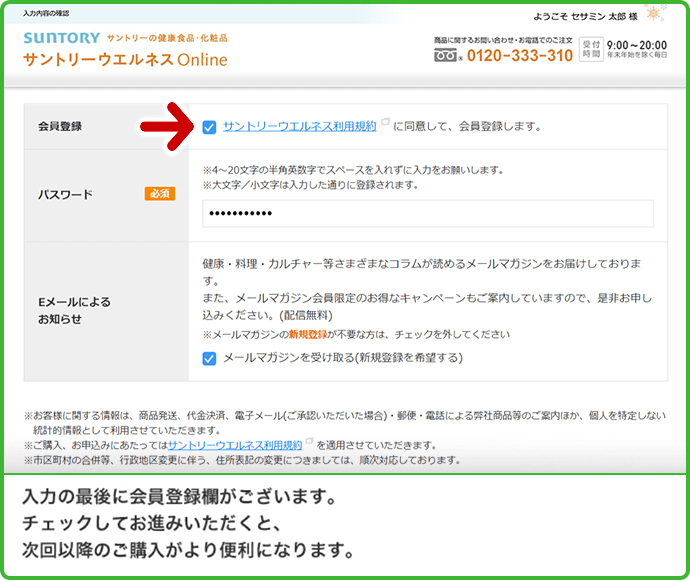
Task: Click 9:00～20:00 reception hours text
Action: [x=637, y=45]
